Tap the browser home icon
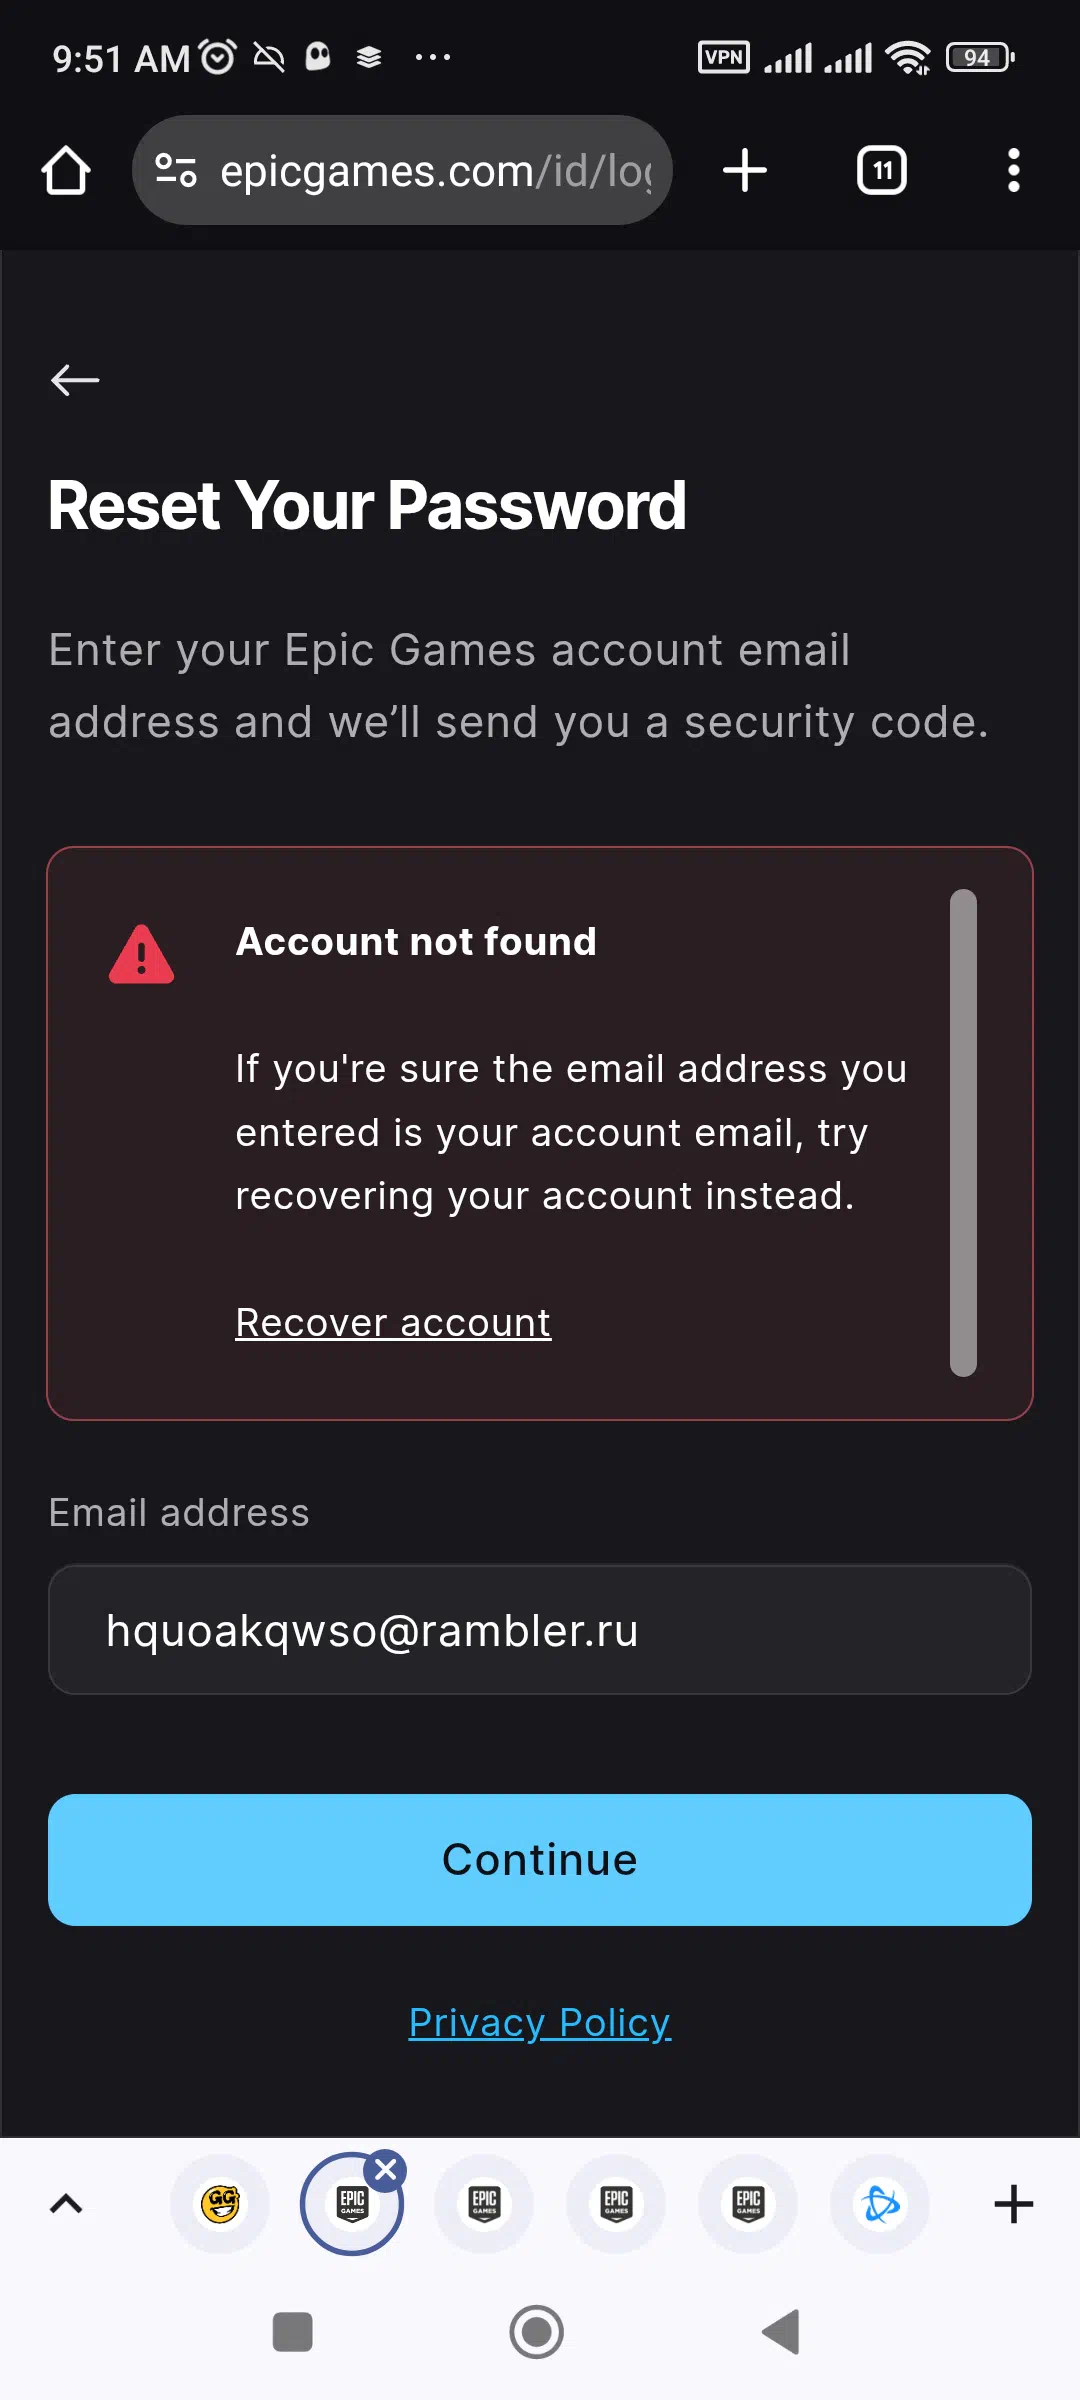 point(66,170)
